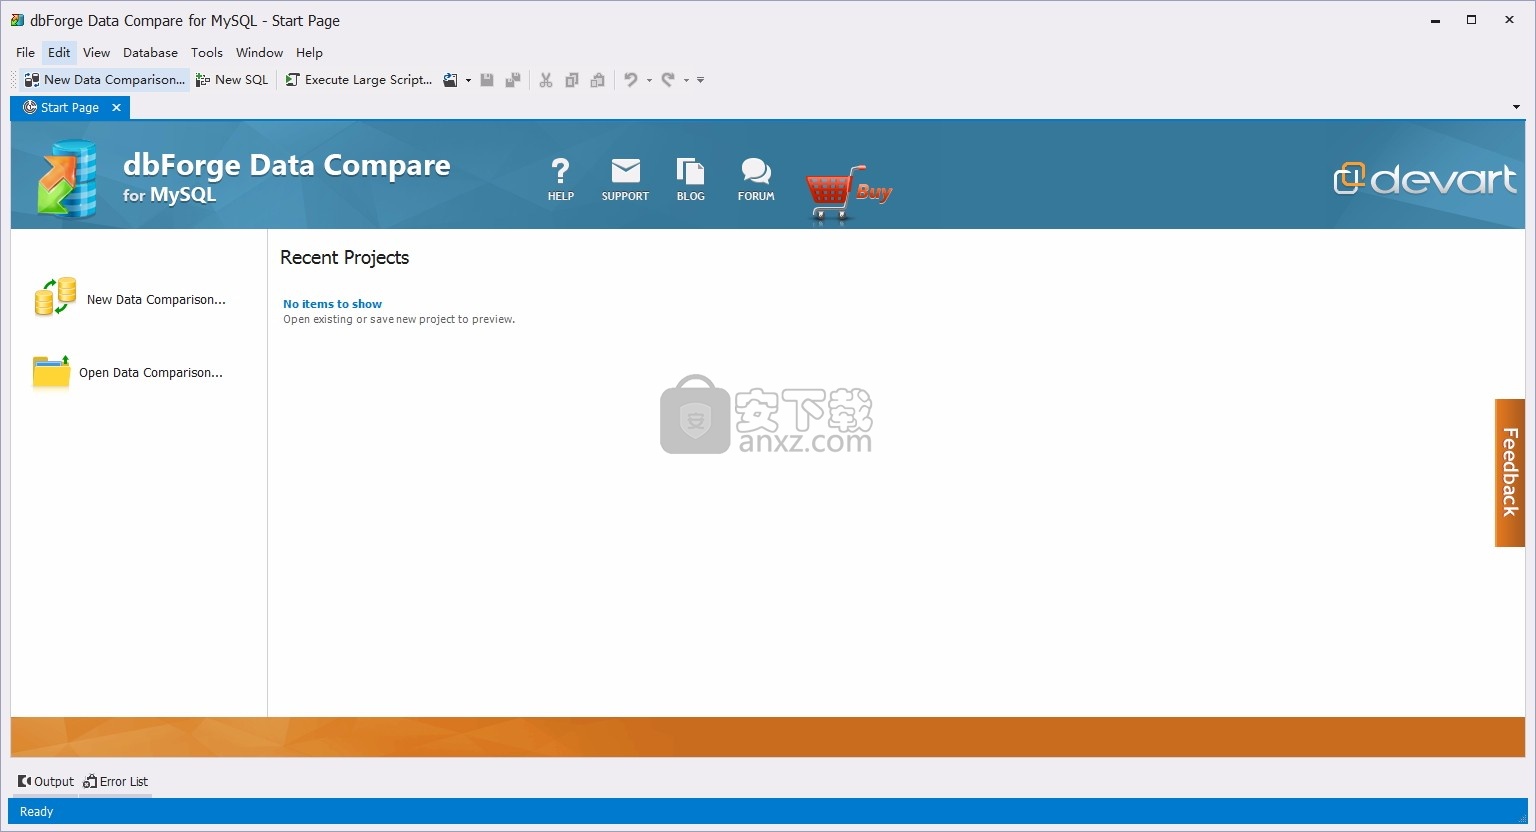Image resolution: width=1536 pixels, height=832 pixels.
Task: Click the Ready status bar text
Action: 37,812
